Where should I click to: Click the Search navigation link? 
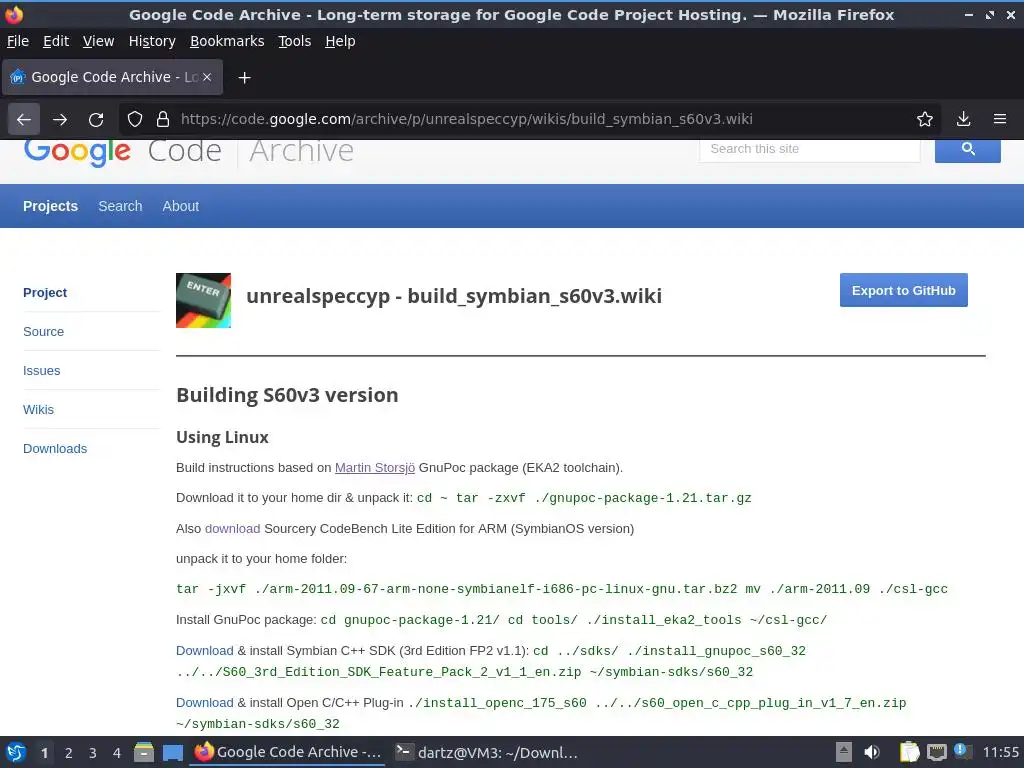pos(120,206)
